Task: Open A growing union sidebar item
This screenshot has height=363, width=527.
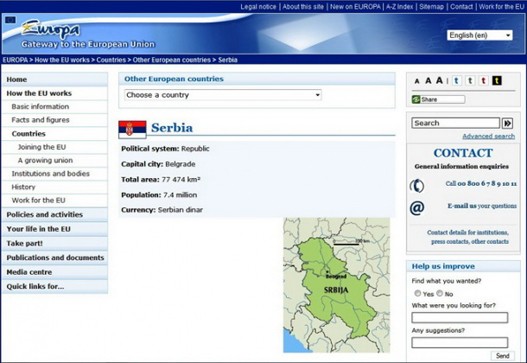Action: [55, 160]
